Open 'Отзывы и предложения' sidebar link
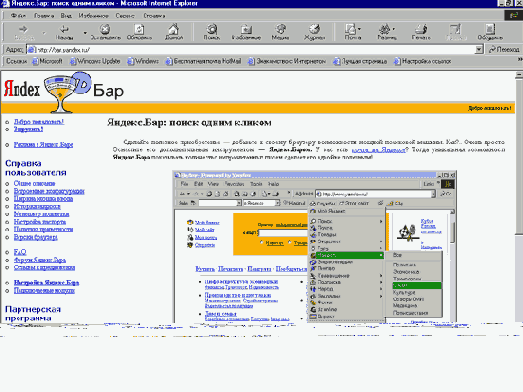 click(44, 268)
